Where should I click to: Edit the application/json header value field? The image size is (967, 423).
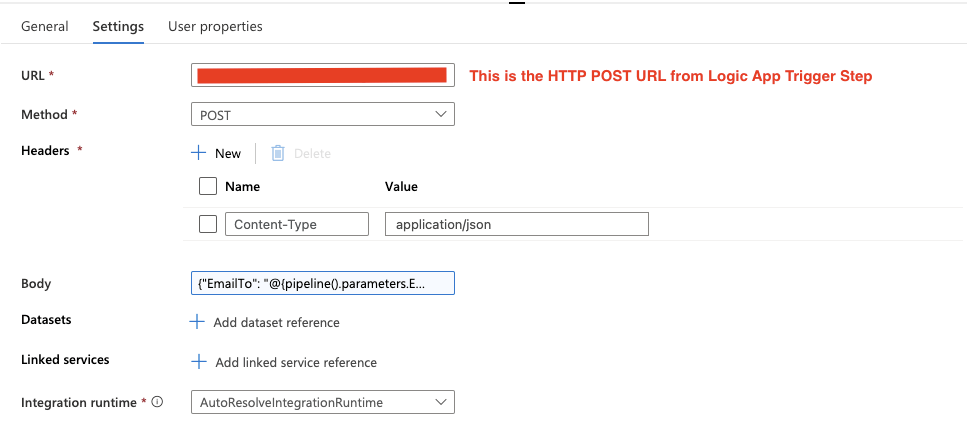click(x=516, y=225)
